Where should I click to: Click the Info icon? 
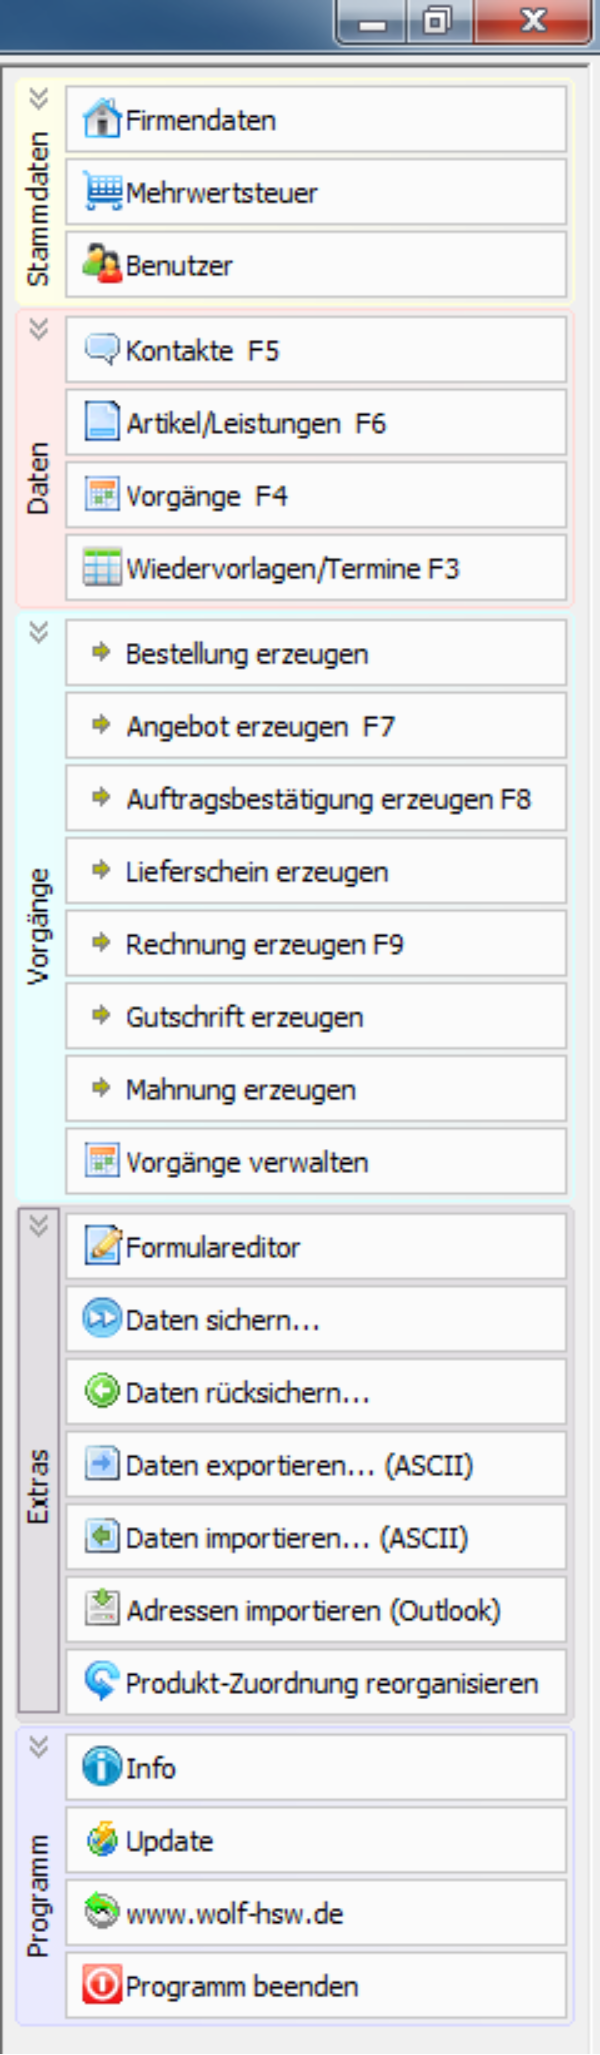tap(102, 1767)
